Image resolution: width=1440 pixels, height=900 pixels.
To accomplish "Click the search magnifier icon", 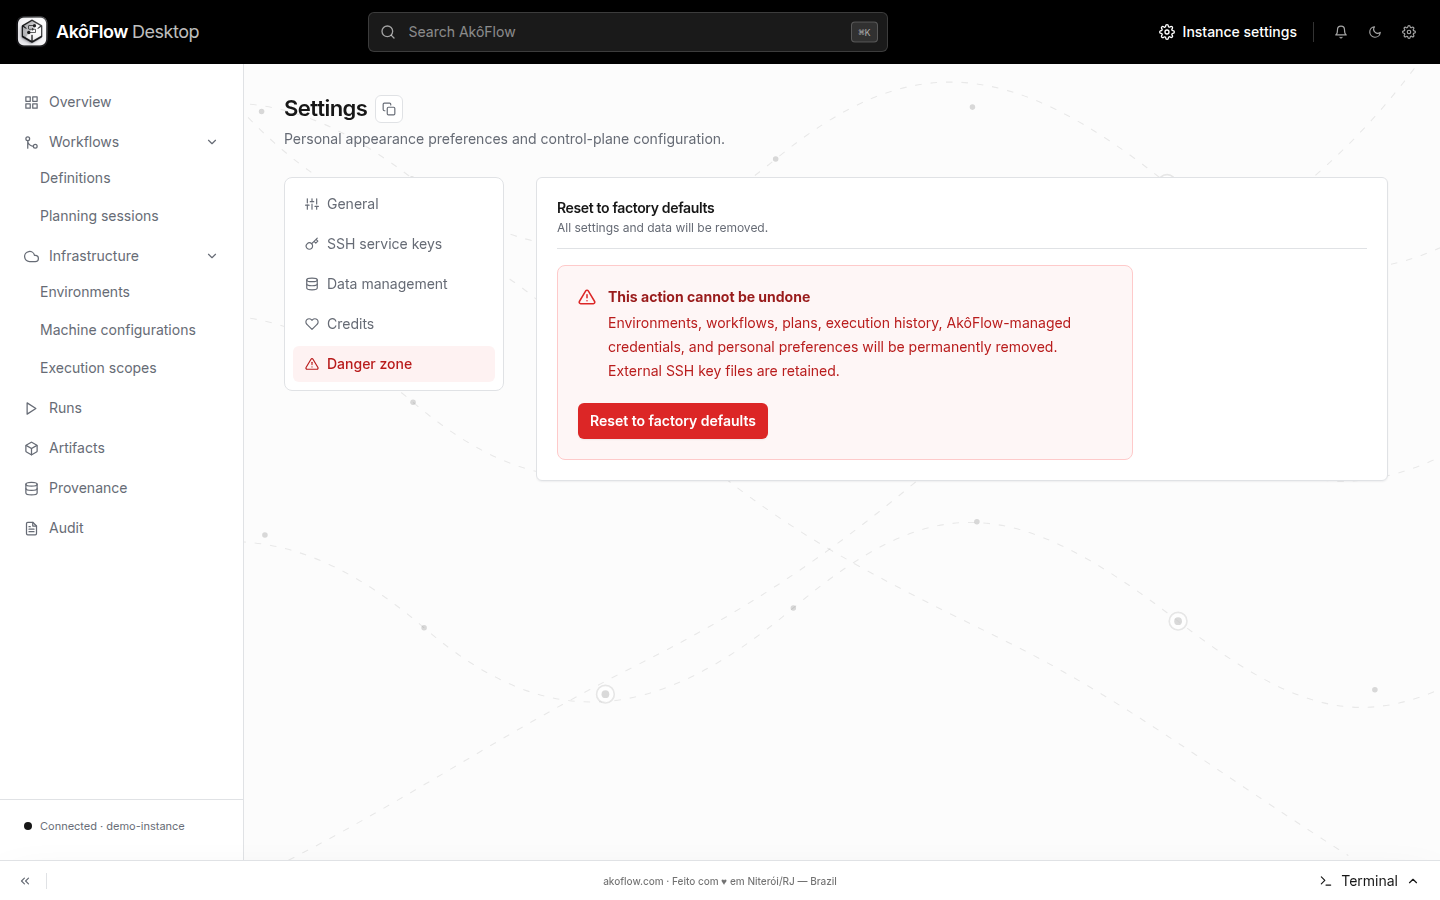I will (x=388, y=32).
